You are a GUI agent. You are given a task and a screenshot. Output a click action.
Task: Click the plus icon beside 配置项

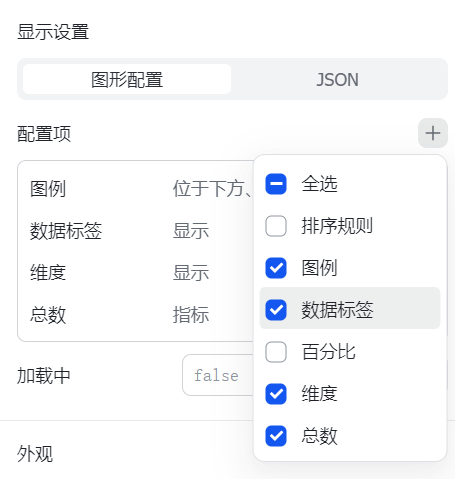[433, 133]
